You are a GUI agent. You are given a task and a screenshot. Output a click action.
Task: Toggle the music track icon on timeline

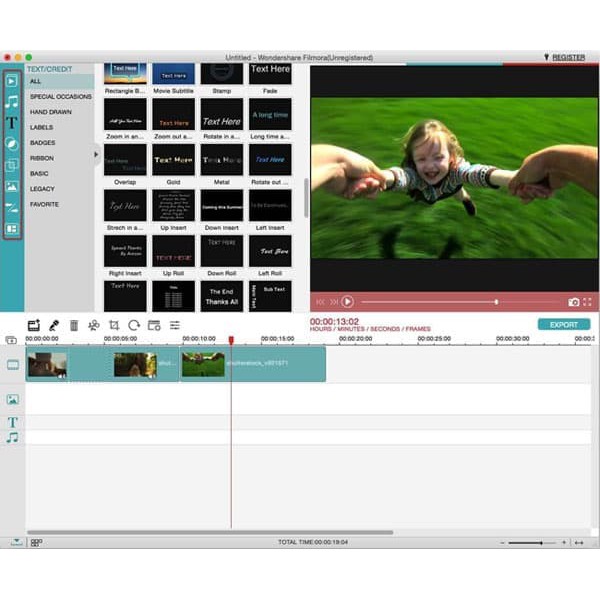tap(13, 437)
